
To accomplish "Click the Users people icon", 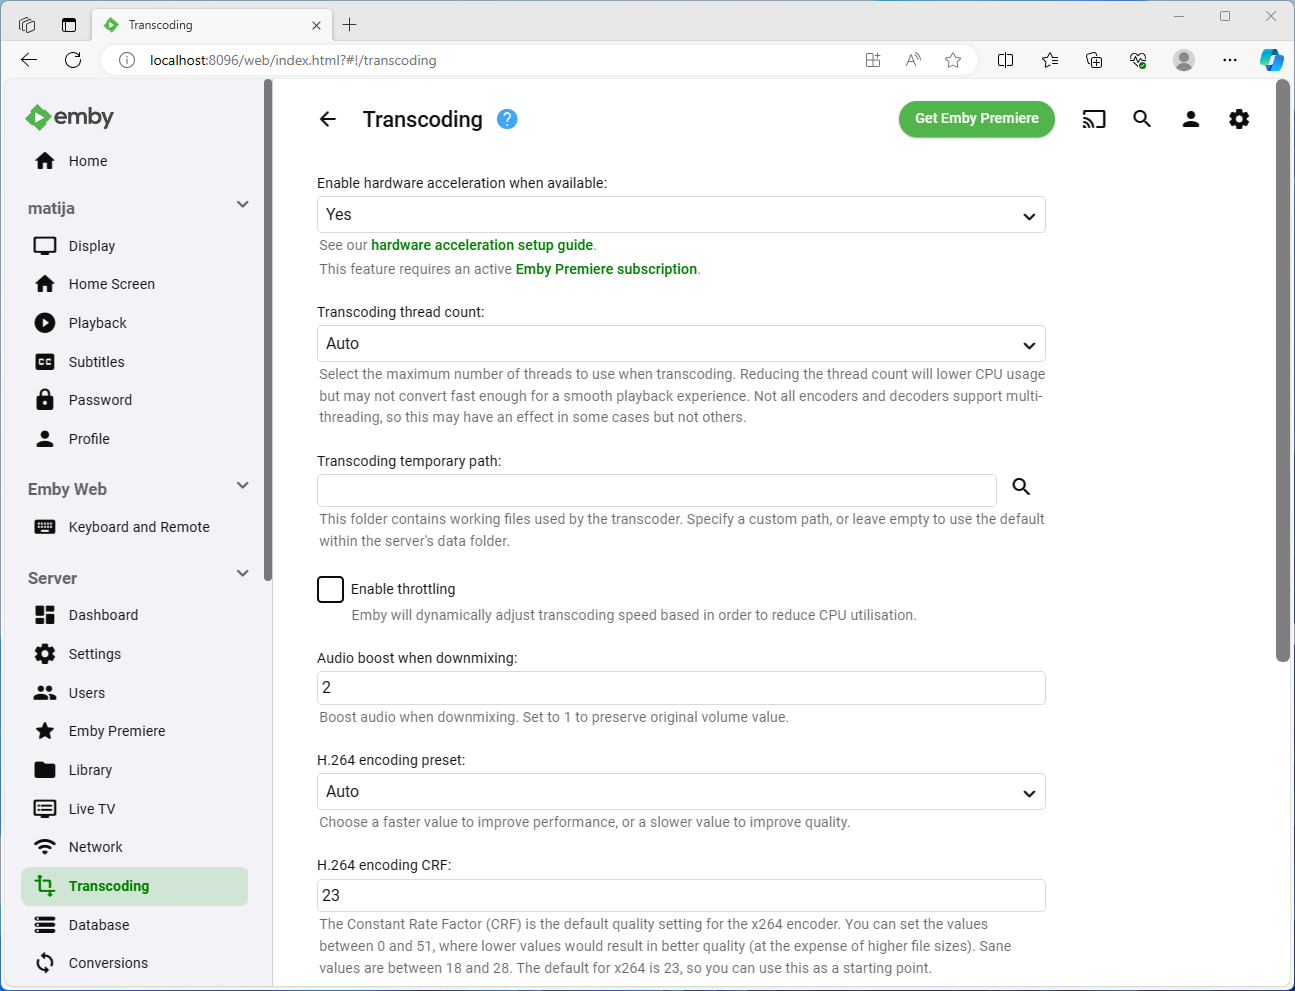I will click(45, 693).
